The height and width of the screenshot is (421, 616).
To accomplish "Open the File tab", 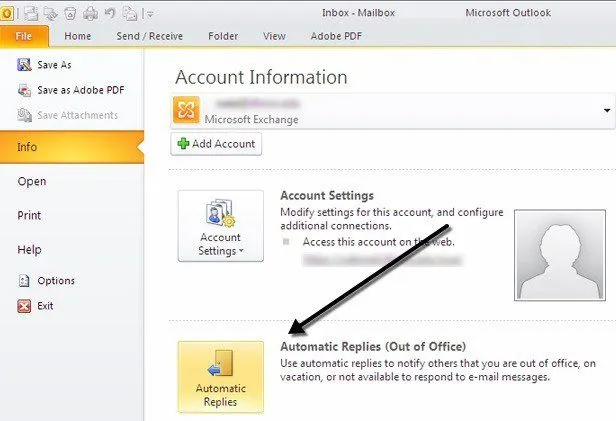I will coord(24,36).
